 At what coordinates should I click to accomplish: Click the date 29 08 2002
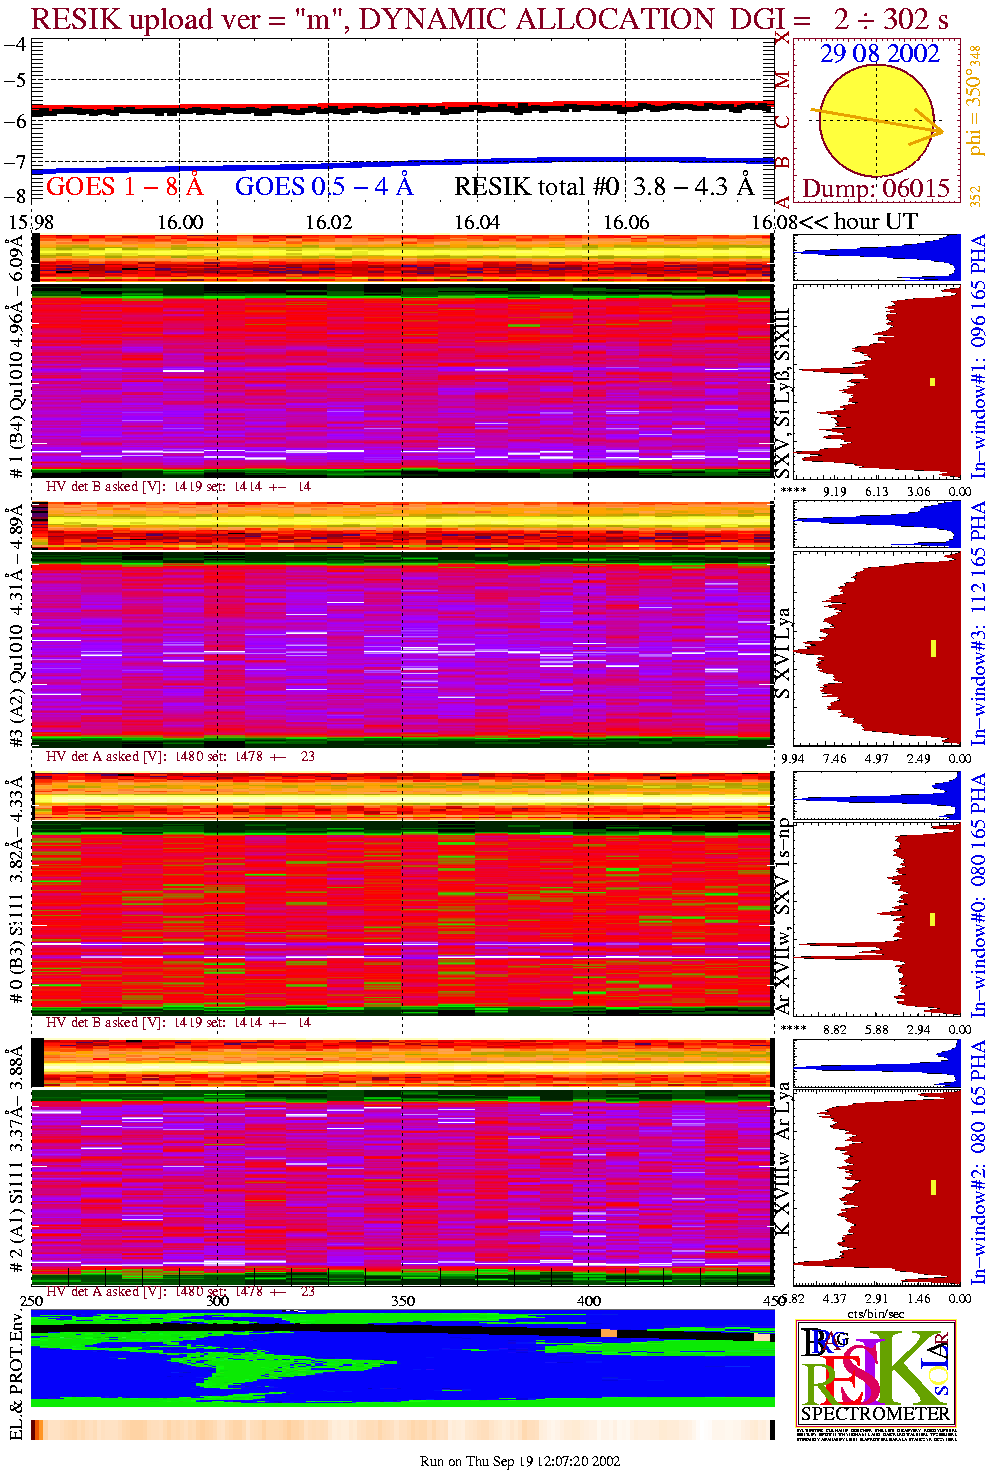point(880,54)
